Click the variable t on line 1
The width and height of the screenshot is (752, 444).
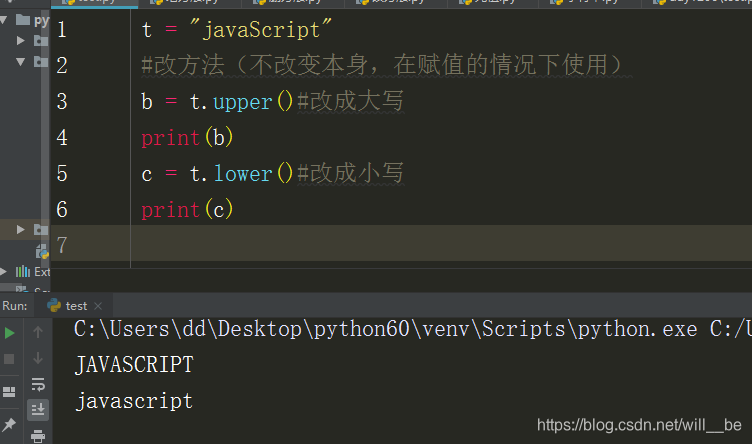pos(147,30)
